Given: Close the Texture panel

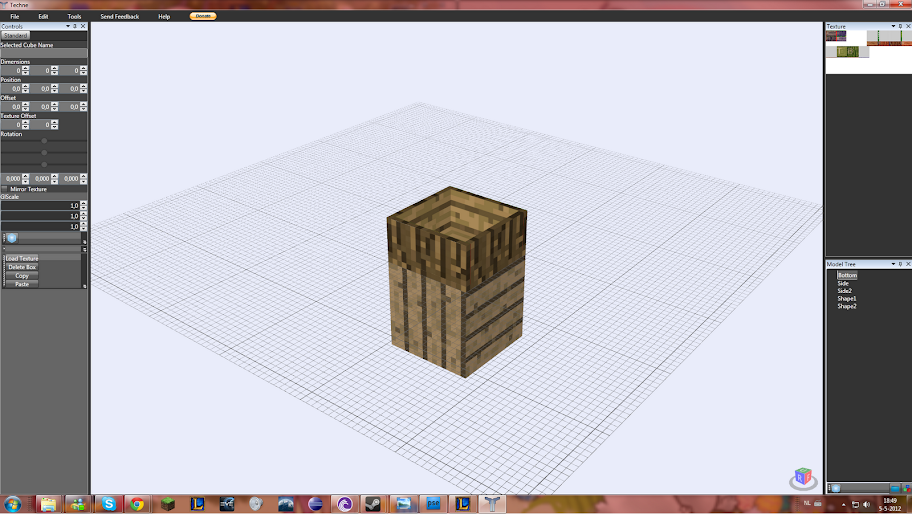Looking at the screenshot, I should point(908,26).
